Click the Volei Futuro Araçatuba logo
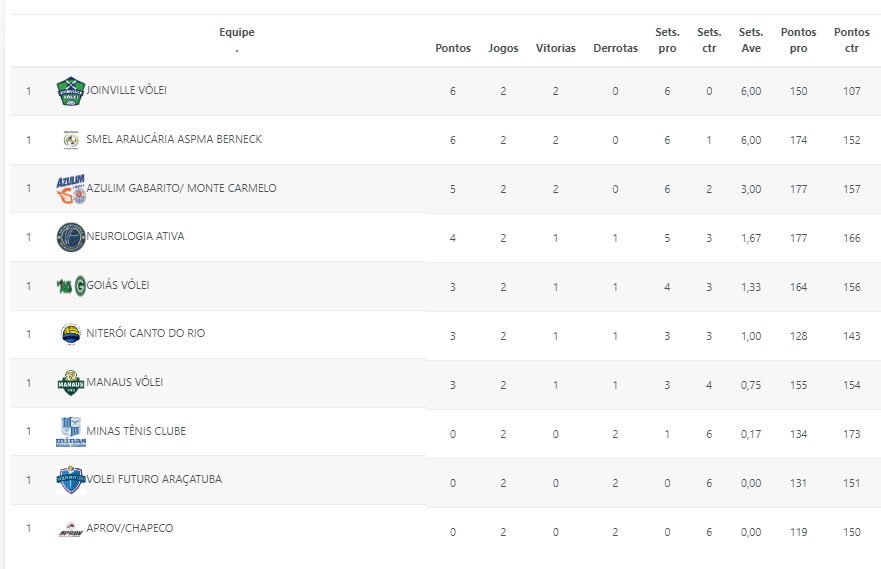Viewport: 881px width, 569px height. click(71, 480)
